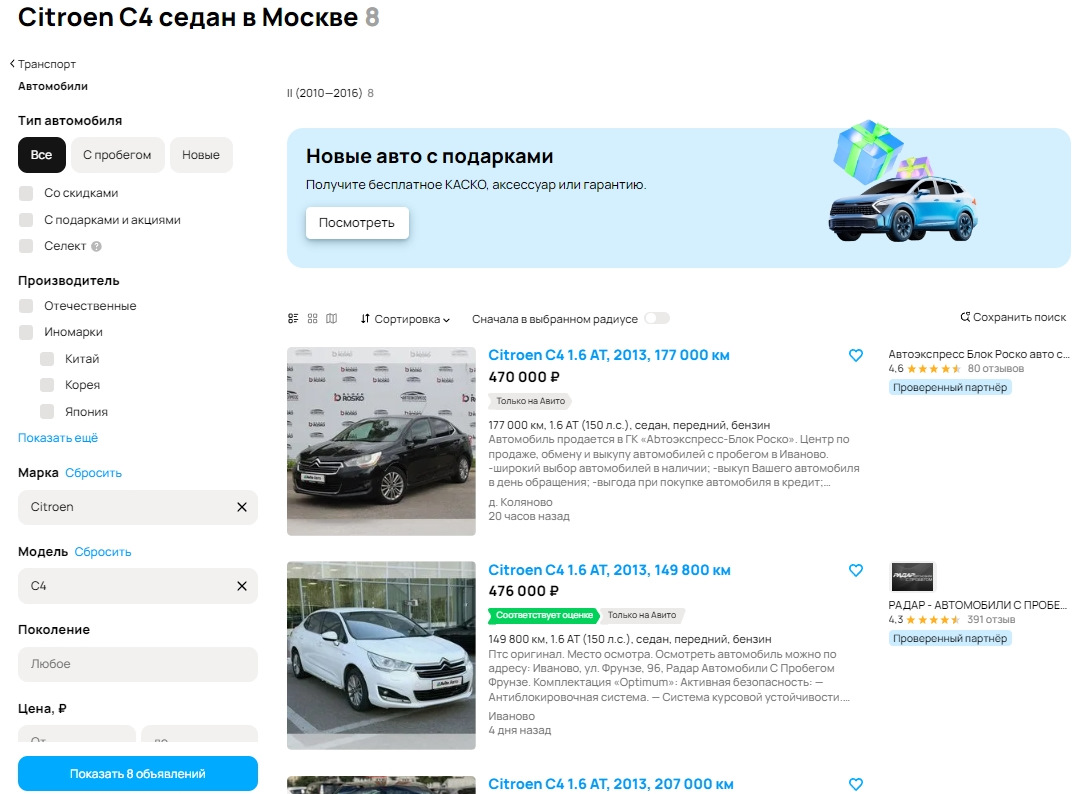
Task: Add 149 800 км Citroen to favorites
Action: point(855,570)
